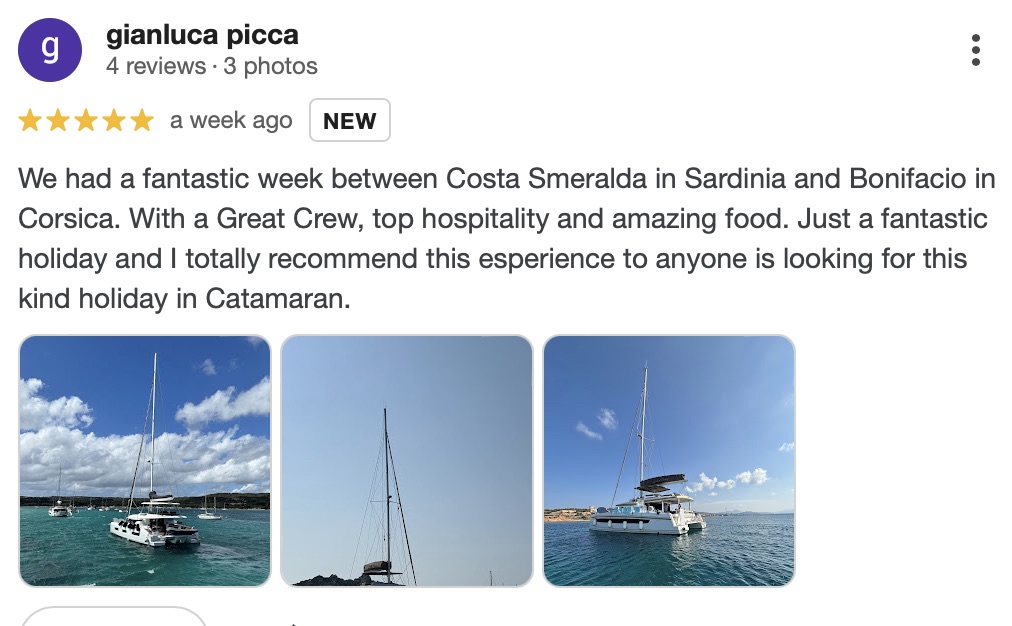Click the purple "g" profile avatar
This screenshot has height=626, width=1012.
[x=51, y=50]
